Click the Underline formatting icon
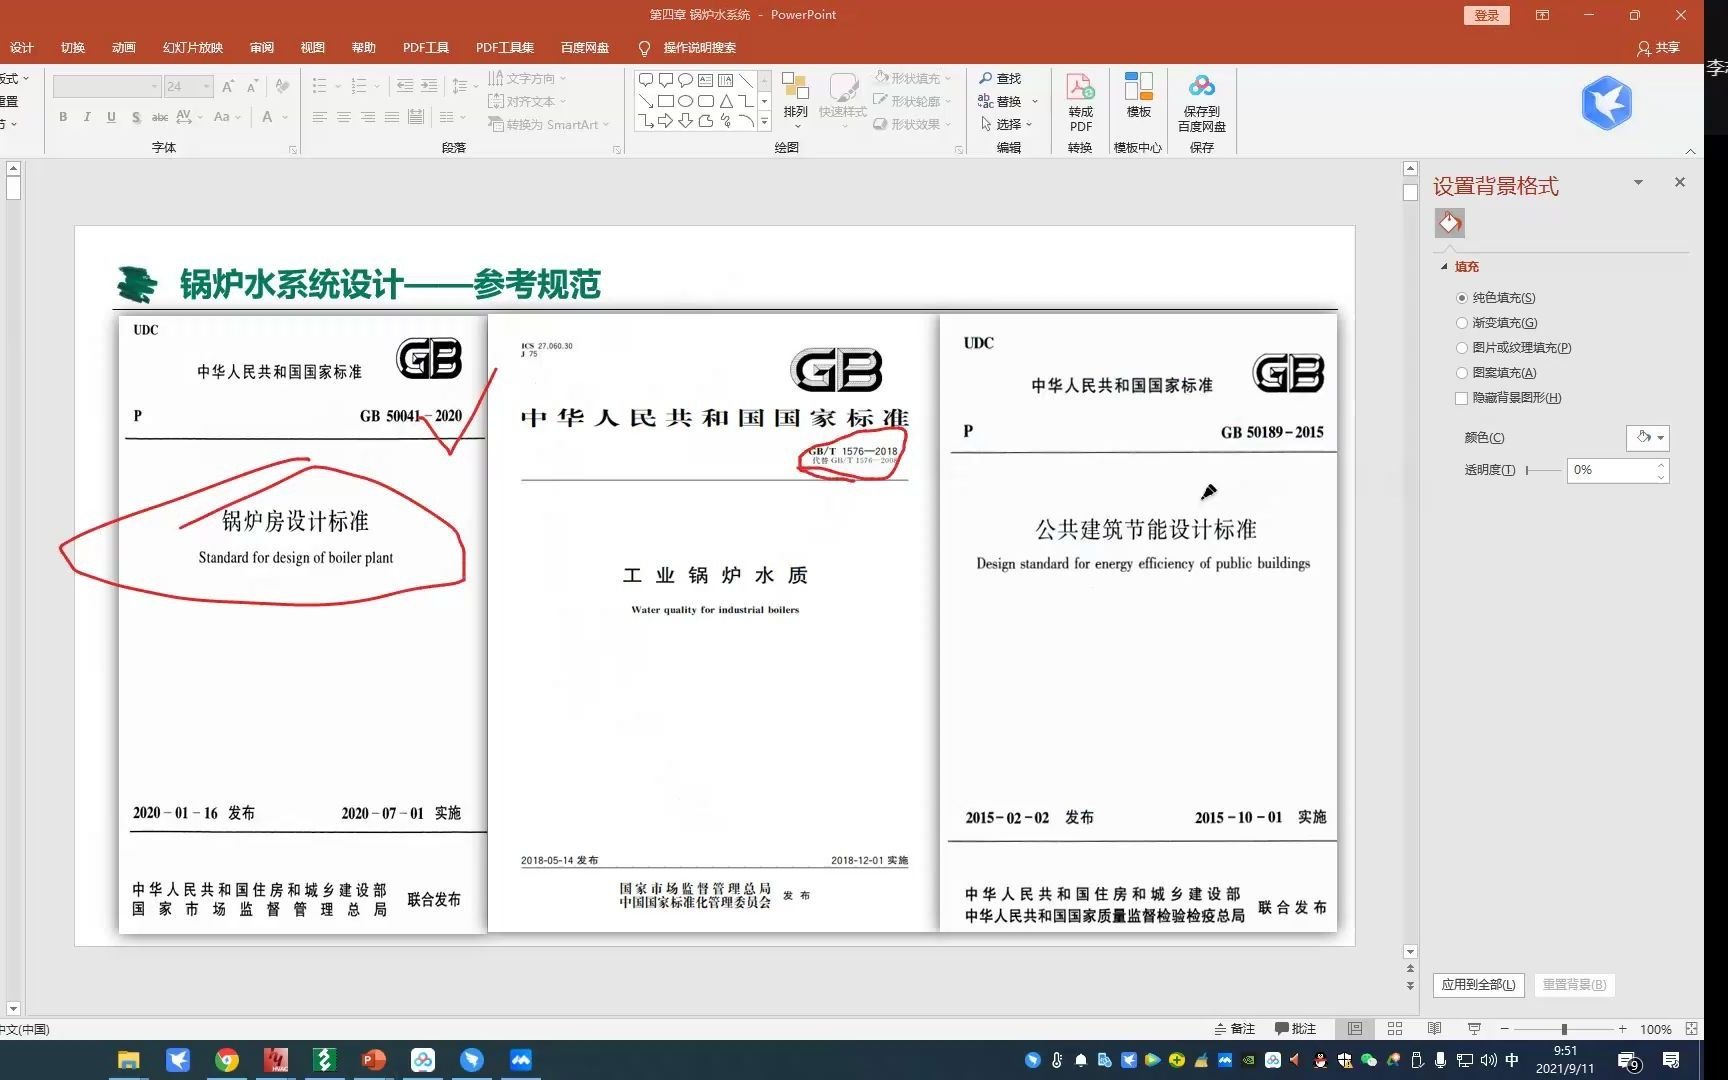Viewport: 1728px width, 1080px height. (x=111, y=117)
